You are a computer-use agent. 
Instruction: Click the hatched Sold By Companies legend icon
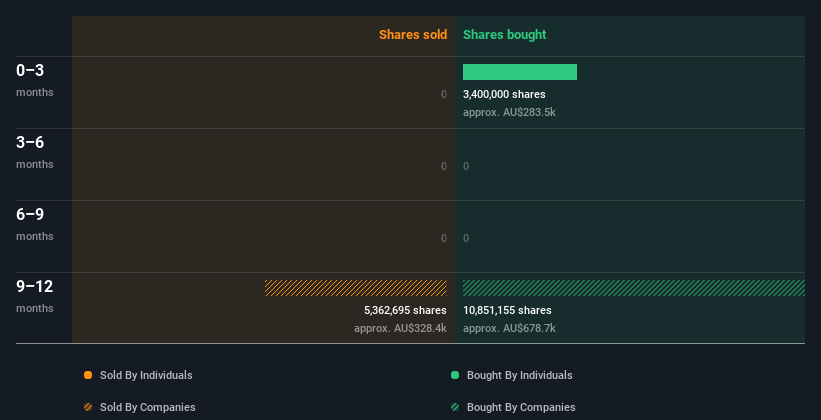(x=88, y=407)
